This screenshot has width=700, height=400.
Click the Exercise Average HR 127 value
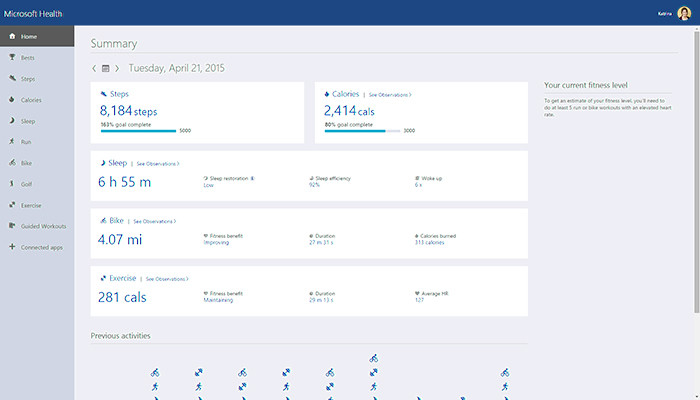pos(419,300)
